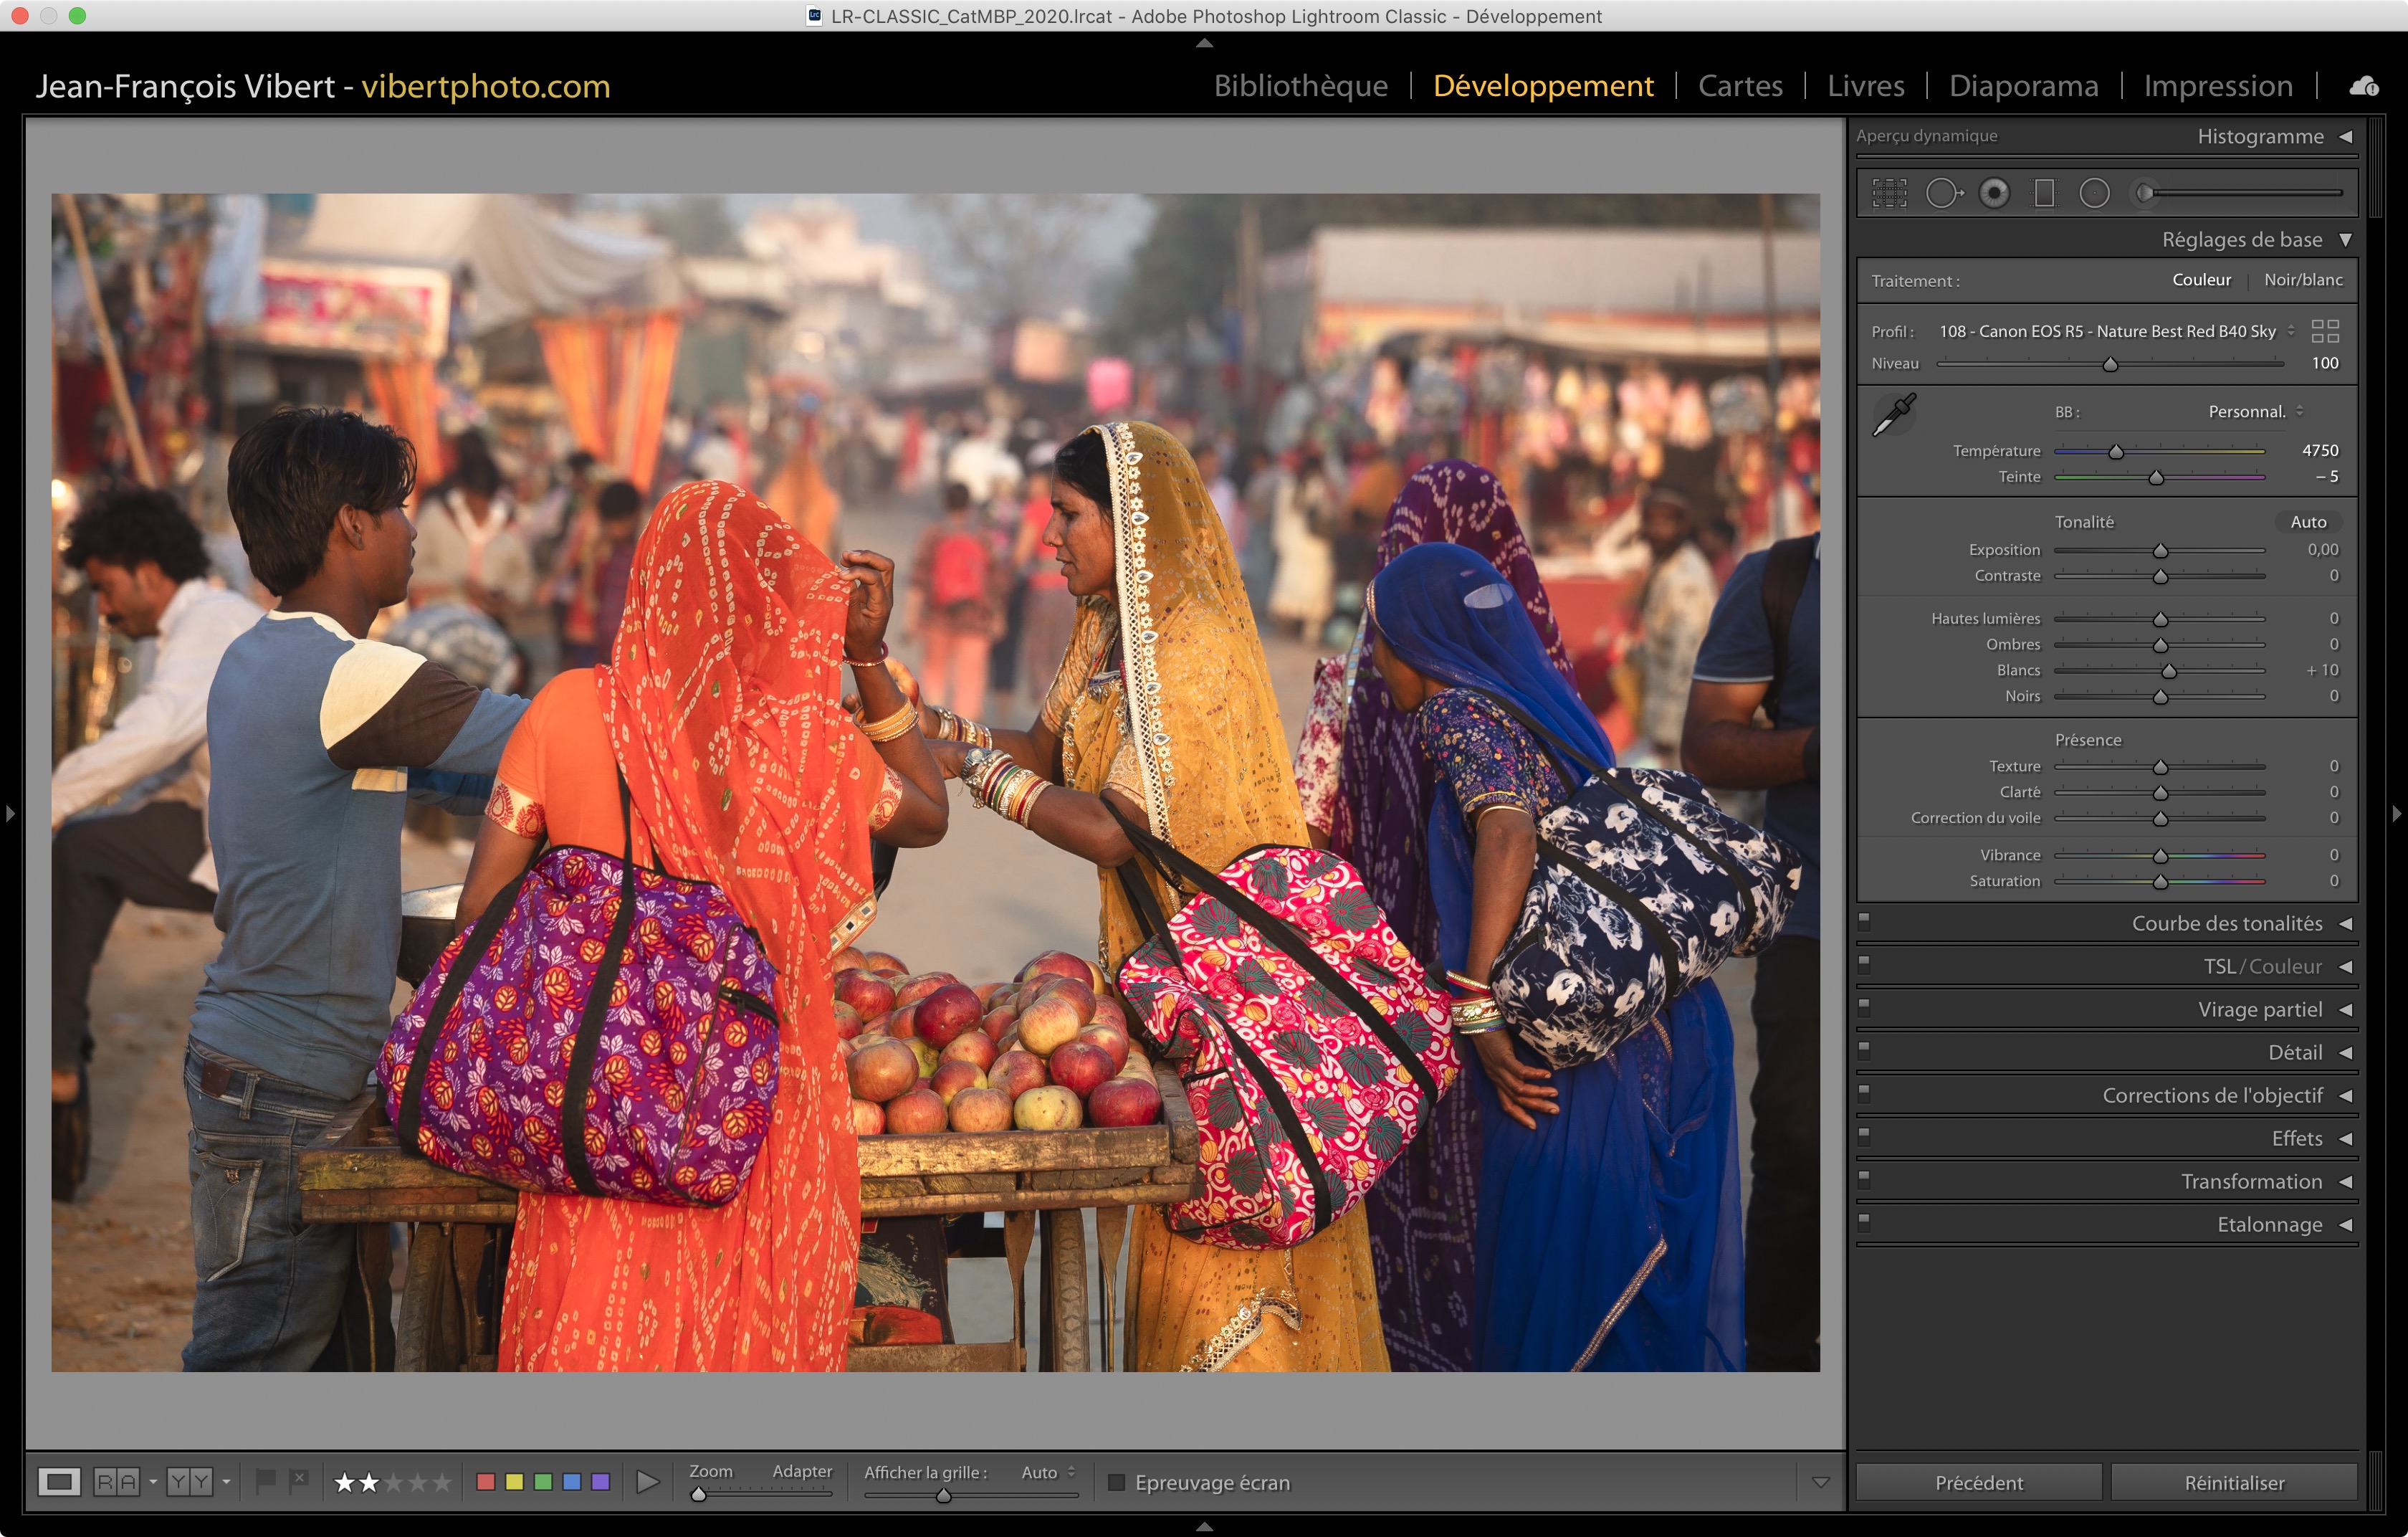Viewport: 2408px width, 1537px height.
Task: Open the Impression module
Action: tap(2217, 86)
